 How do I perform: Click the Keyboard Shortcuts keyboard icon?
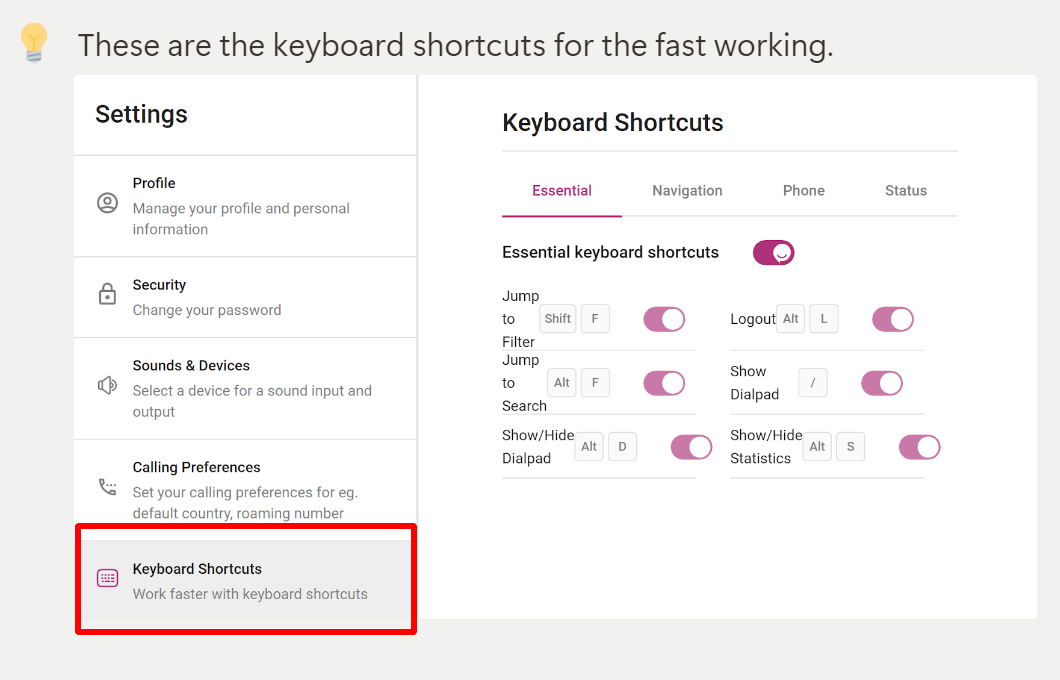(x=107, y=578)
